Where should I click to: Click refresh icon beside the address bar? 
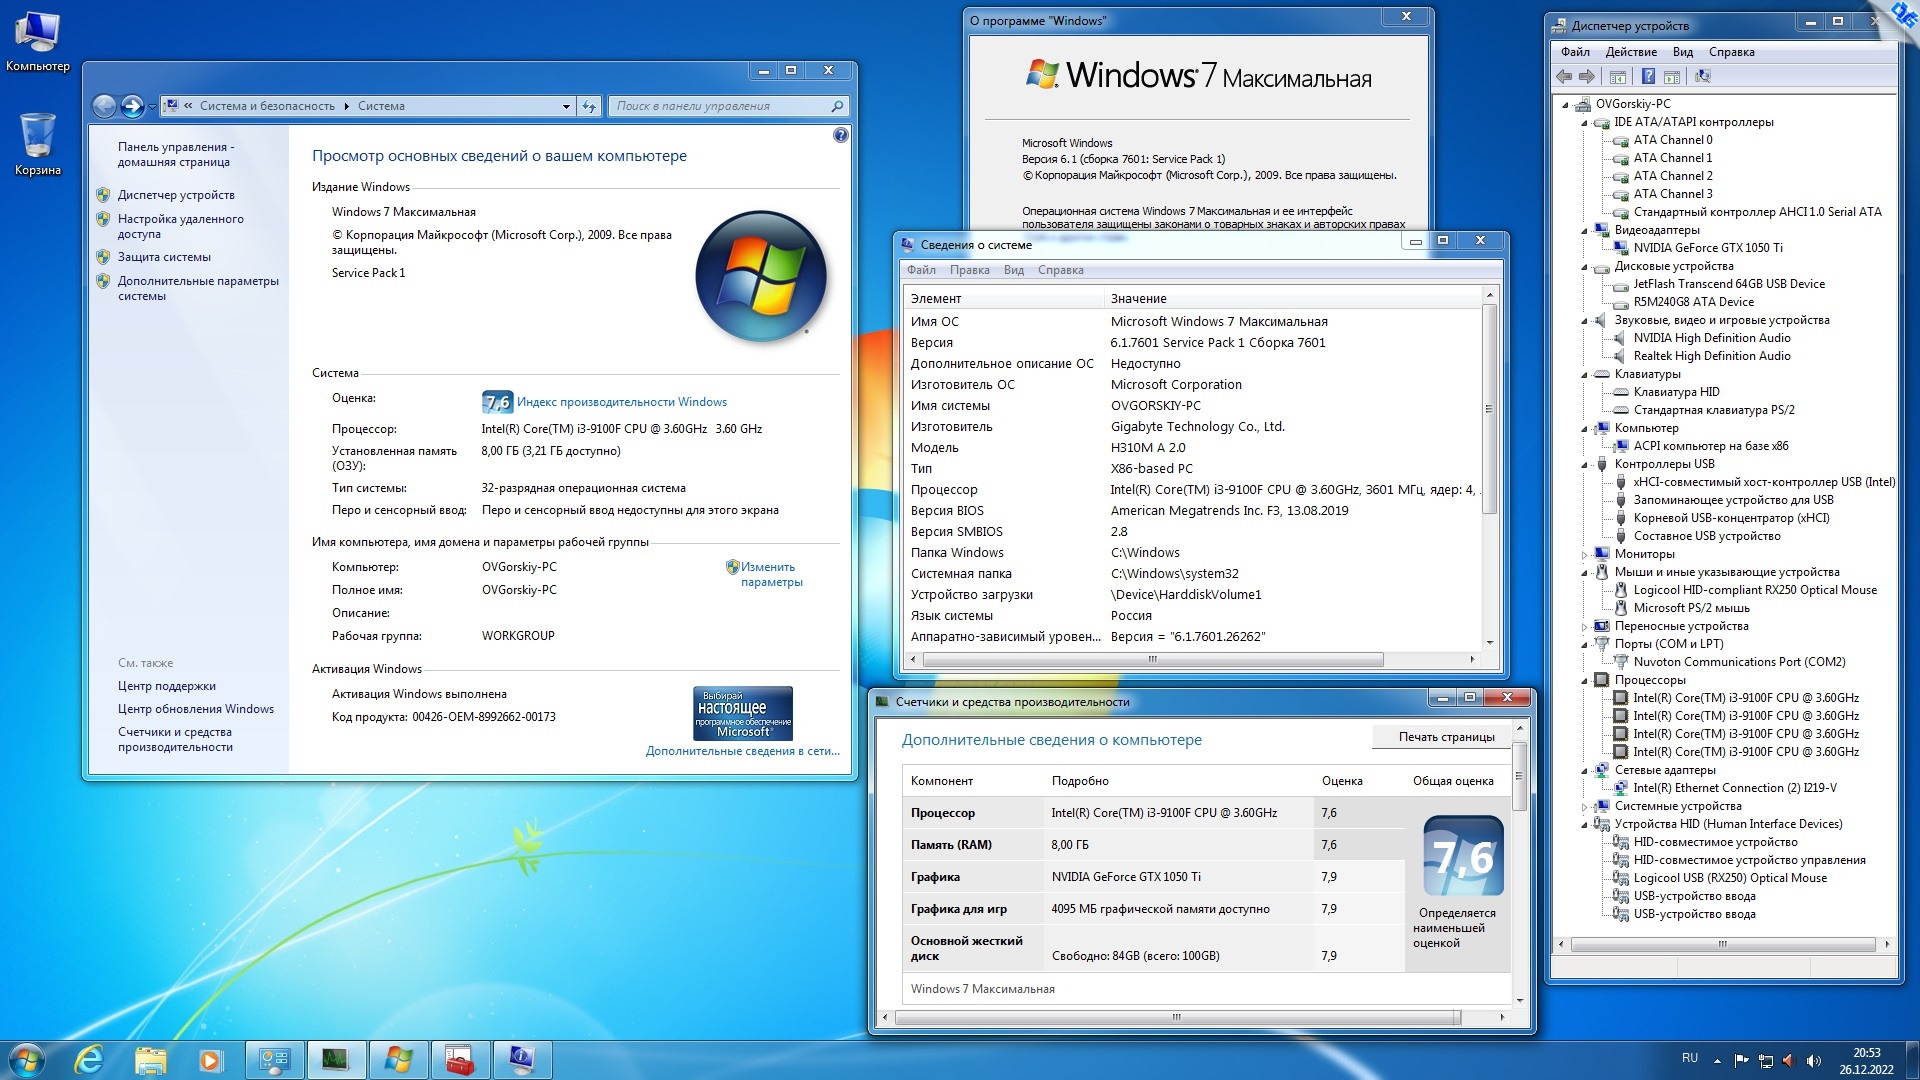coord(589,106)
